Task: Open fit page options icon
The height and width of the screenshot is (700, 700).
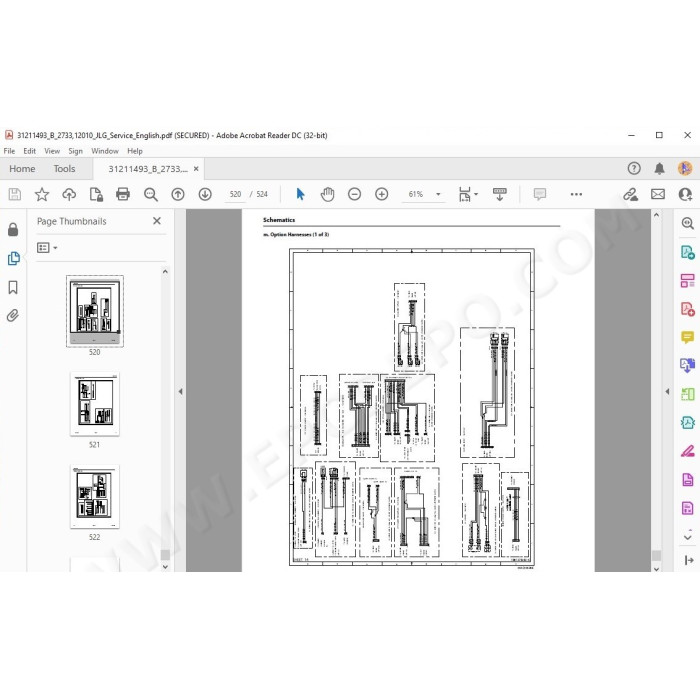Action: click(467, 194)
